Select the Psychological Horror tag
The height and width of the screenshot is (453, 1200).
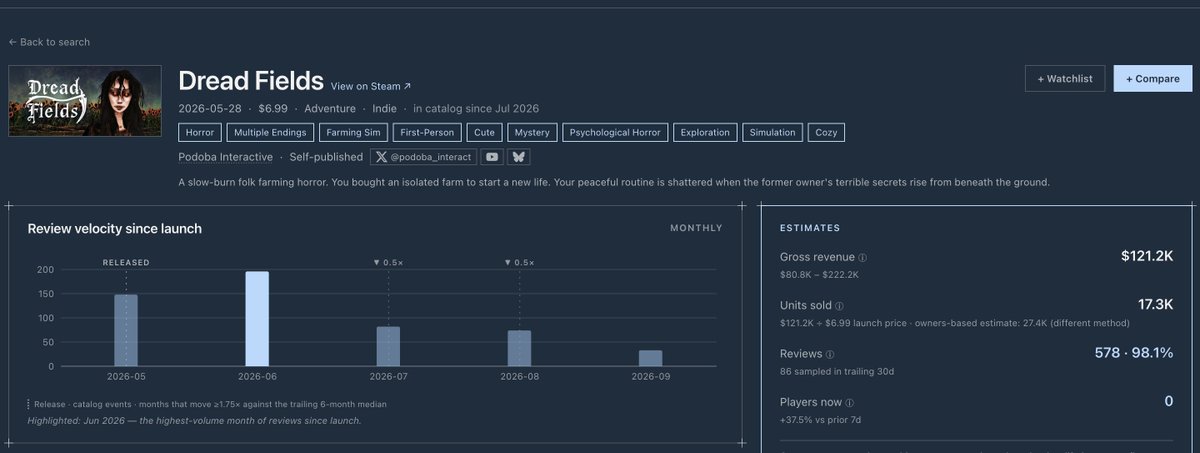614,132
